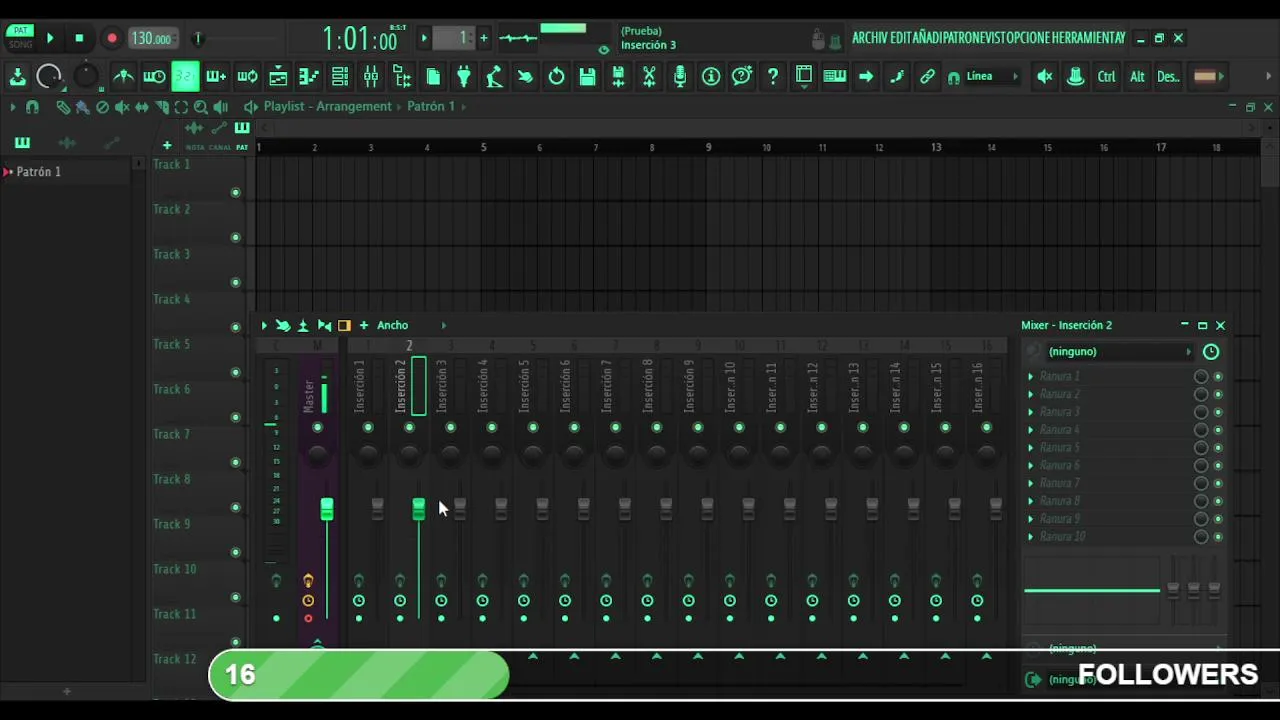This screenshot has width=1280, height=720.
Task: Open the EDIT menu
Action: point(901,38)
